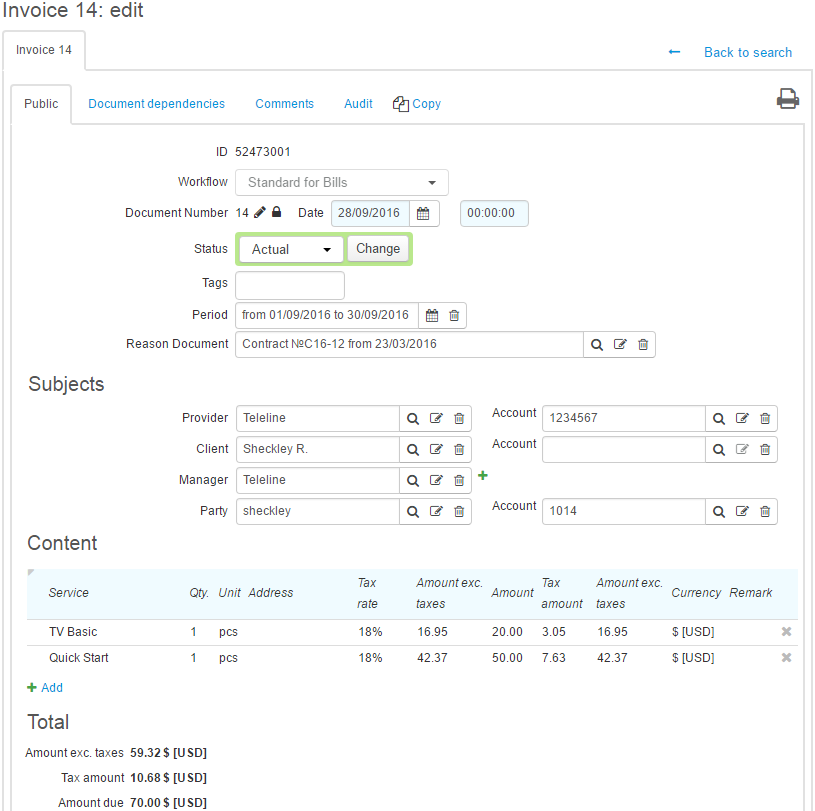
Task: Search Party with magnifier icon
Action: tap(413, 512)
